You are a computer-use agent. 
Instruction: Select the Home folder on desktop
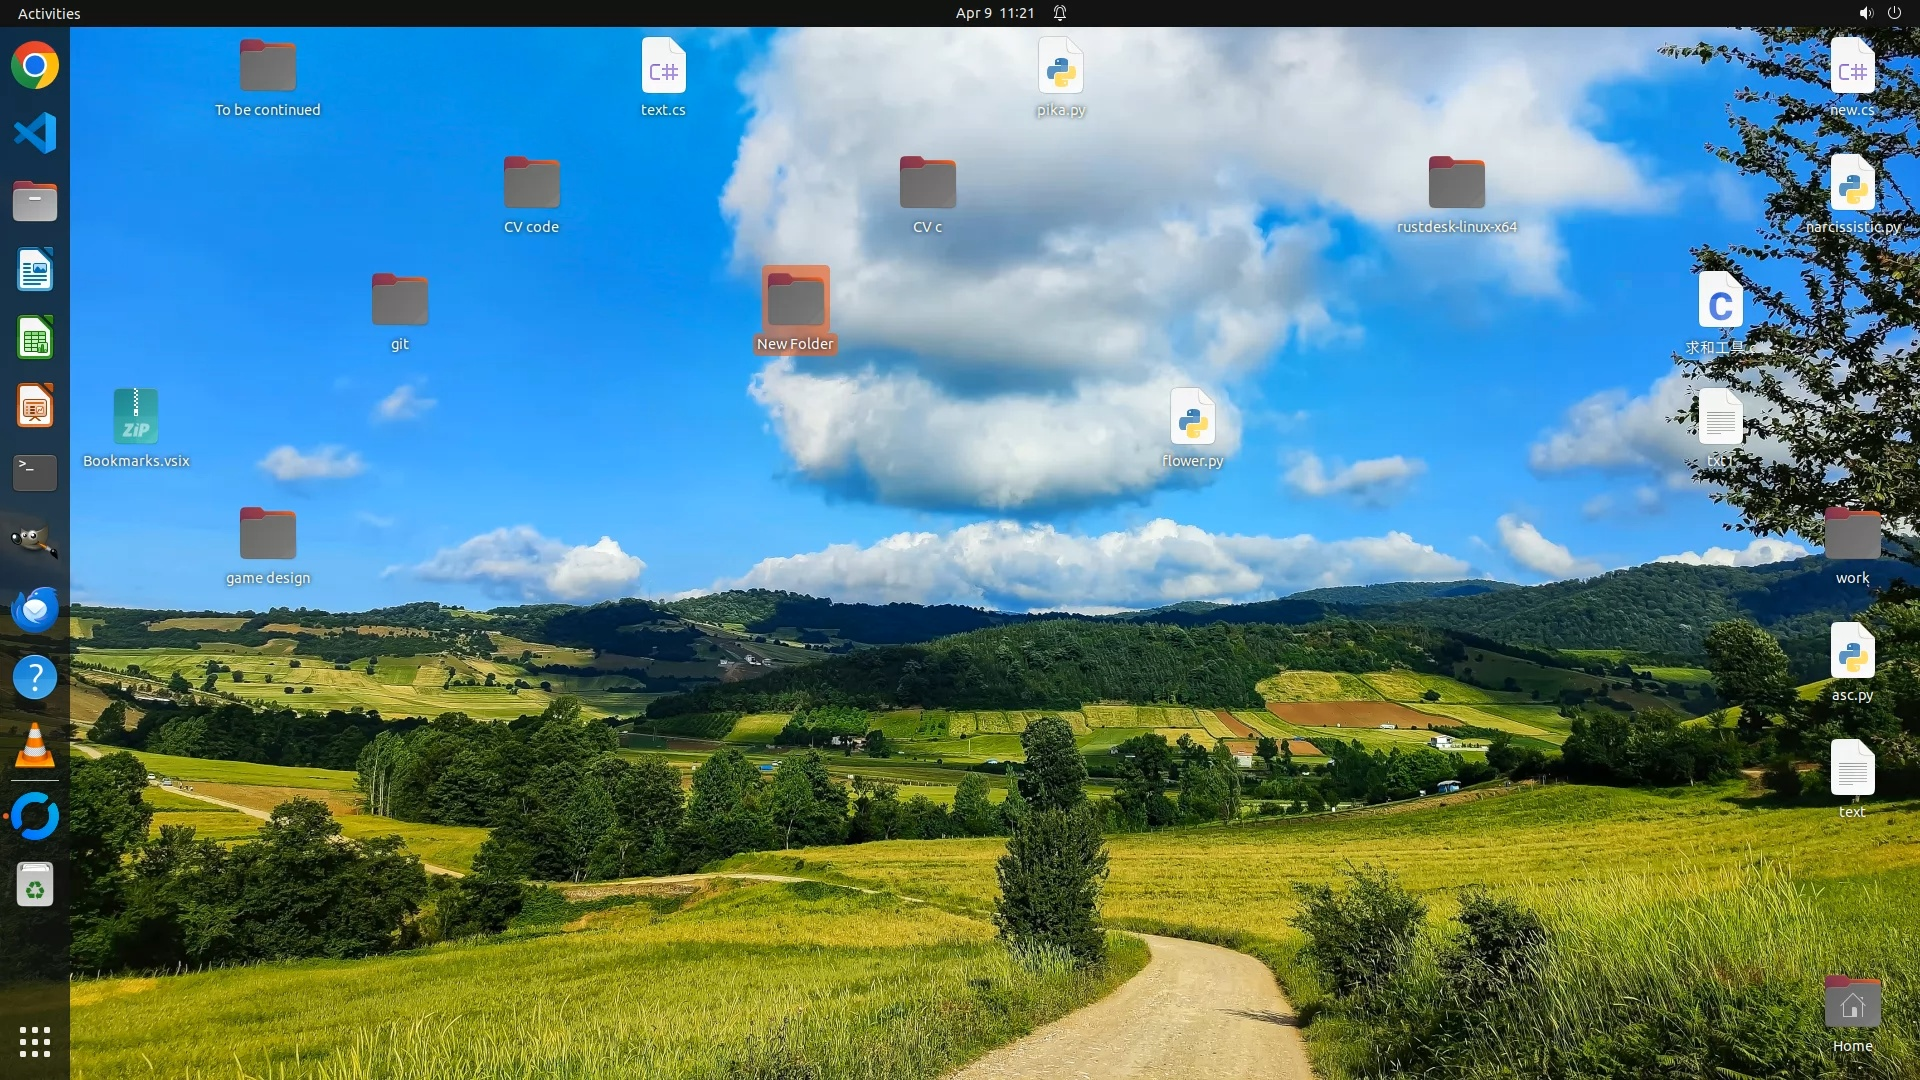pyautogui.click(x=1852, y=1003)
